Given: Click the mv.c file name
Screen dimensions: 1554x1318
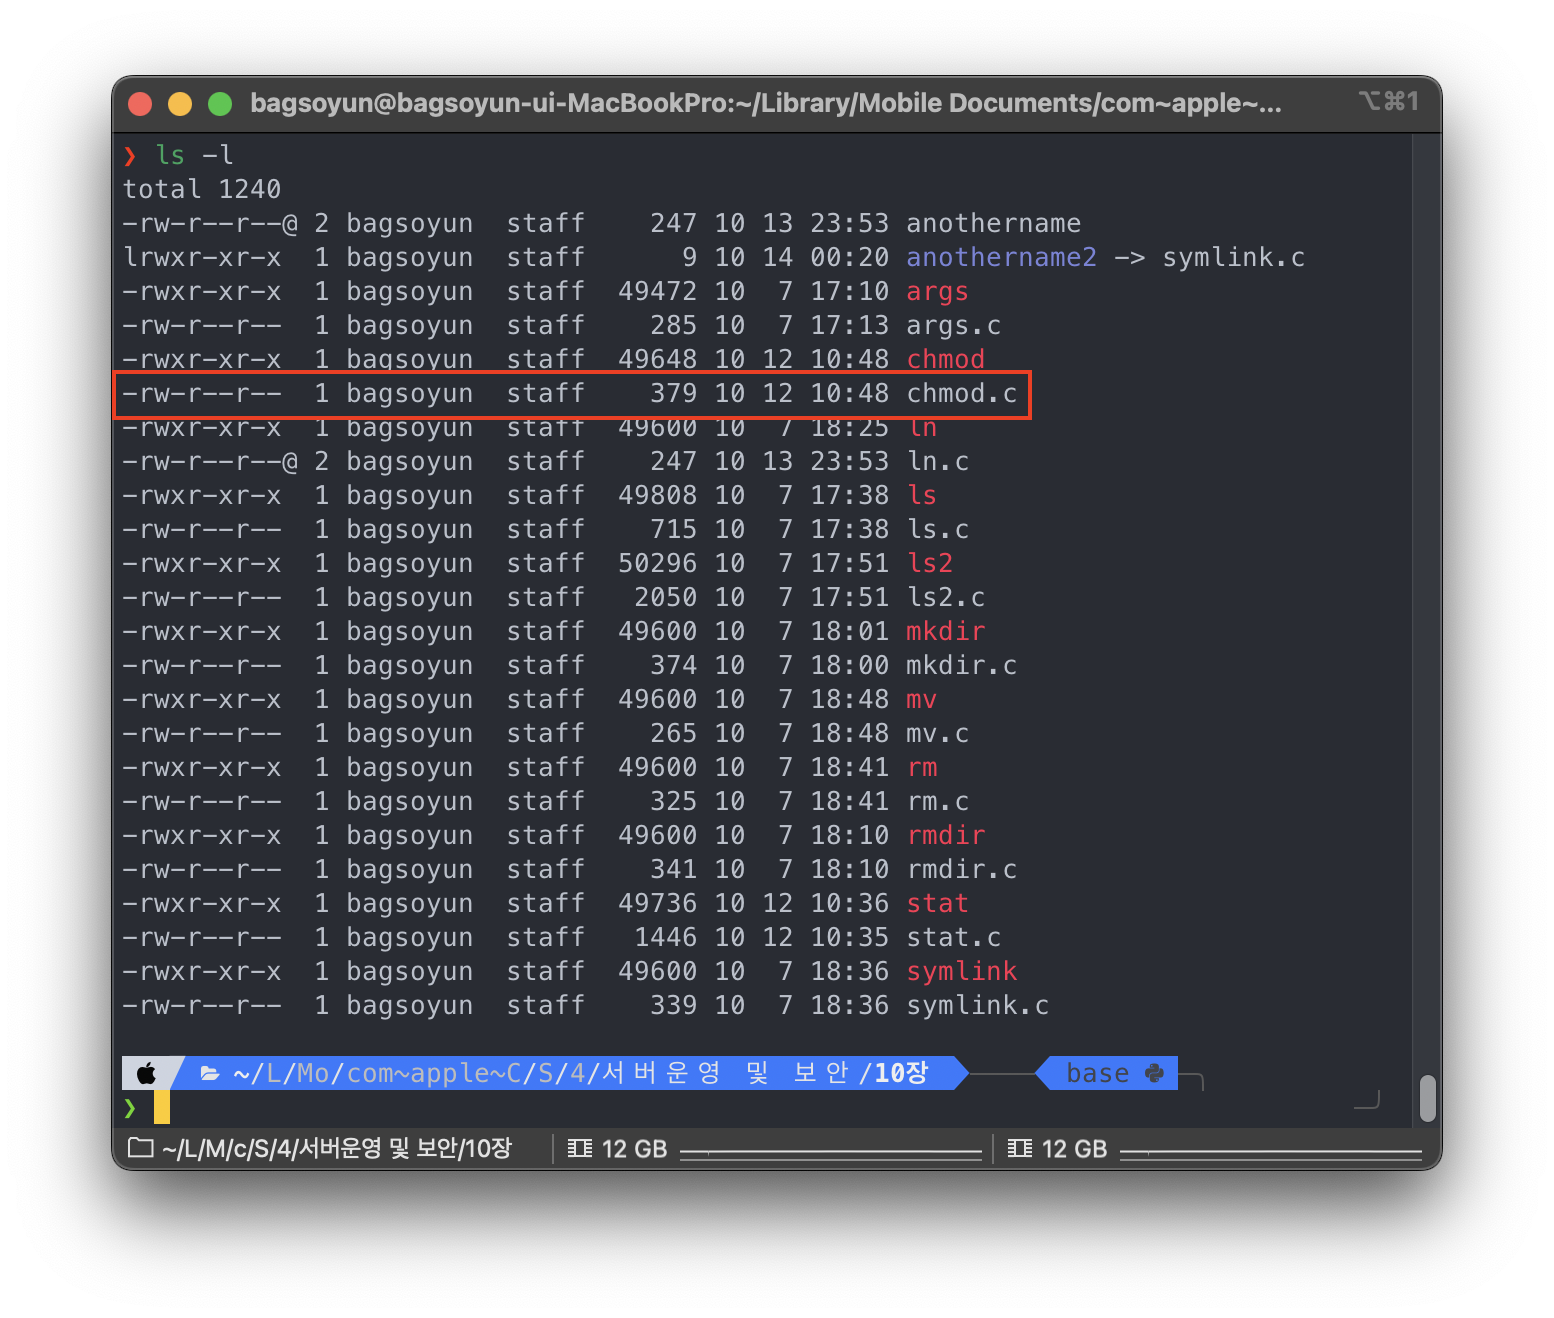Looking at the screenshot, I should [938, 733].
